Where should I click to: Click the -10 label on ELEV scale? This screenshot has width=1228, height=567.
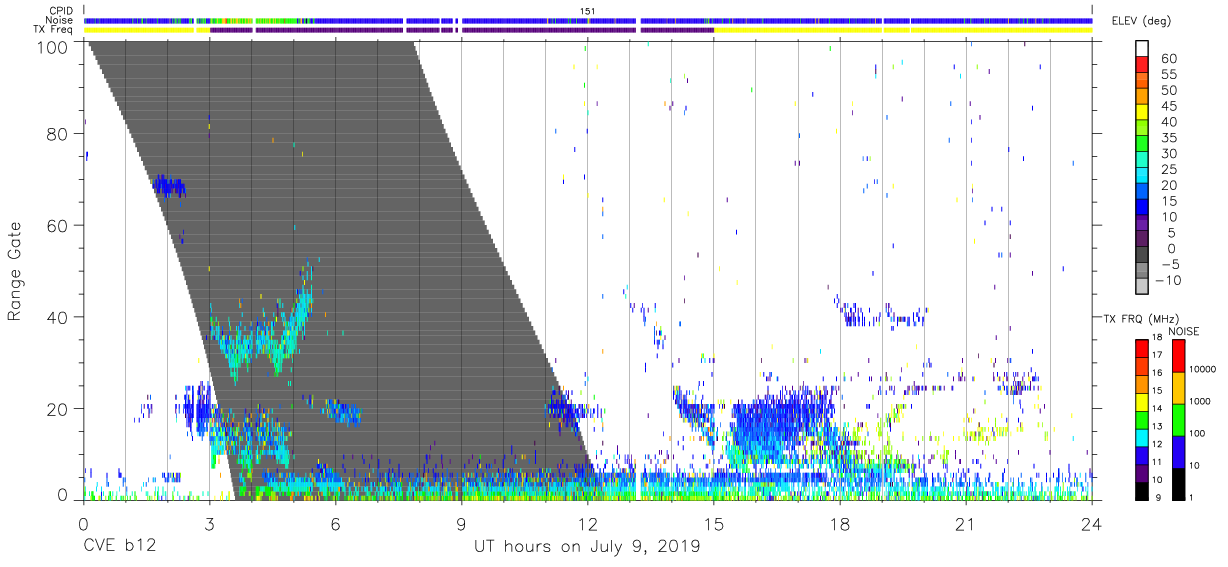click(1169, 280)
